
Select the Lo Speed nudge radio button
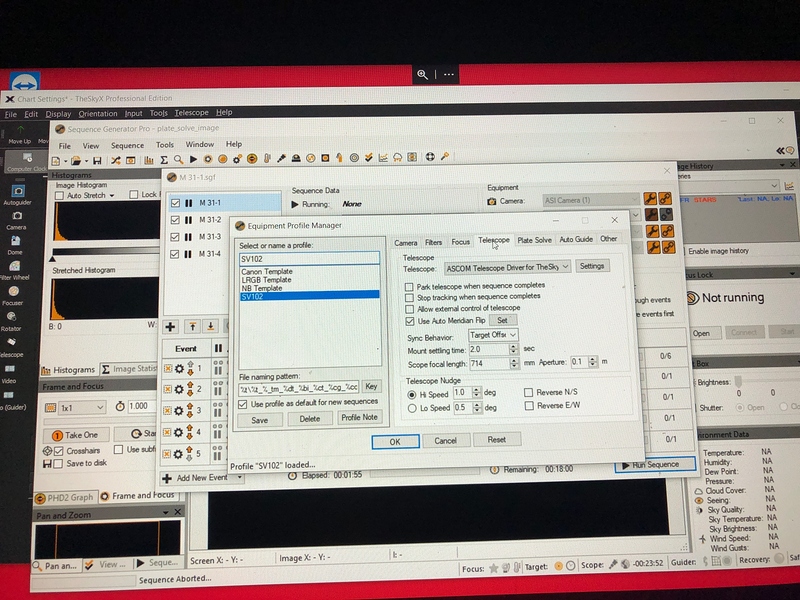[412, 409]
